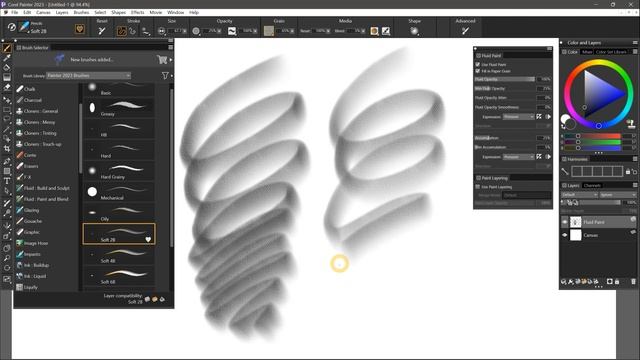640x360 pixels.
Task: Open the Canvas menu
Action: (43, 13)
